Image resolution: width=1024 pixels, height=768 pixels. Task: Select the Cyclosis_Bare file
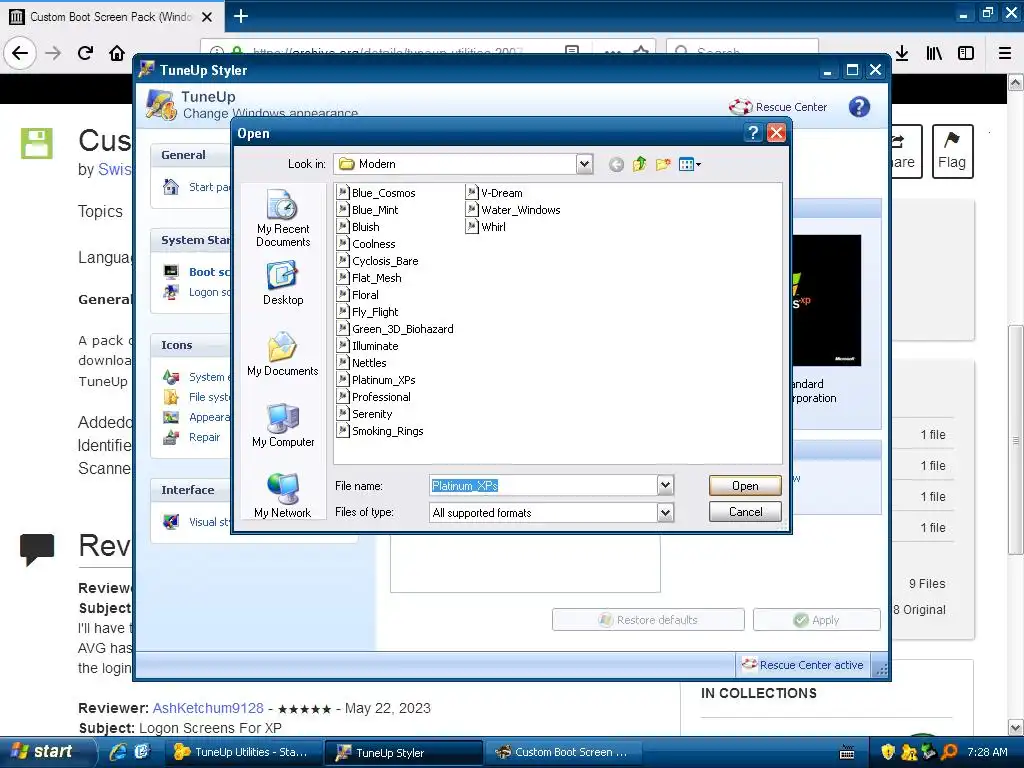[x=377, y=261]
